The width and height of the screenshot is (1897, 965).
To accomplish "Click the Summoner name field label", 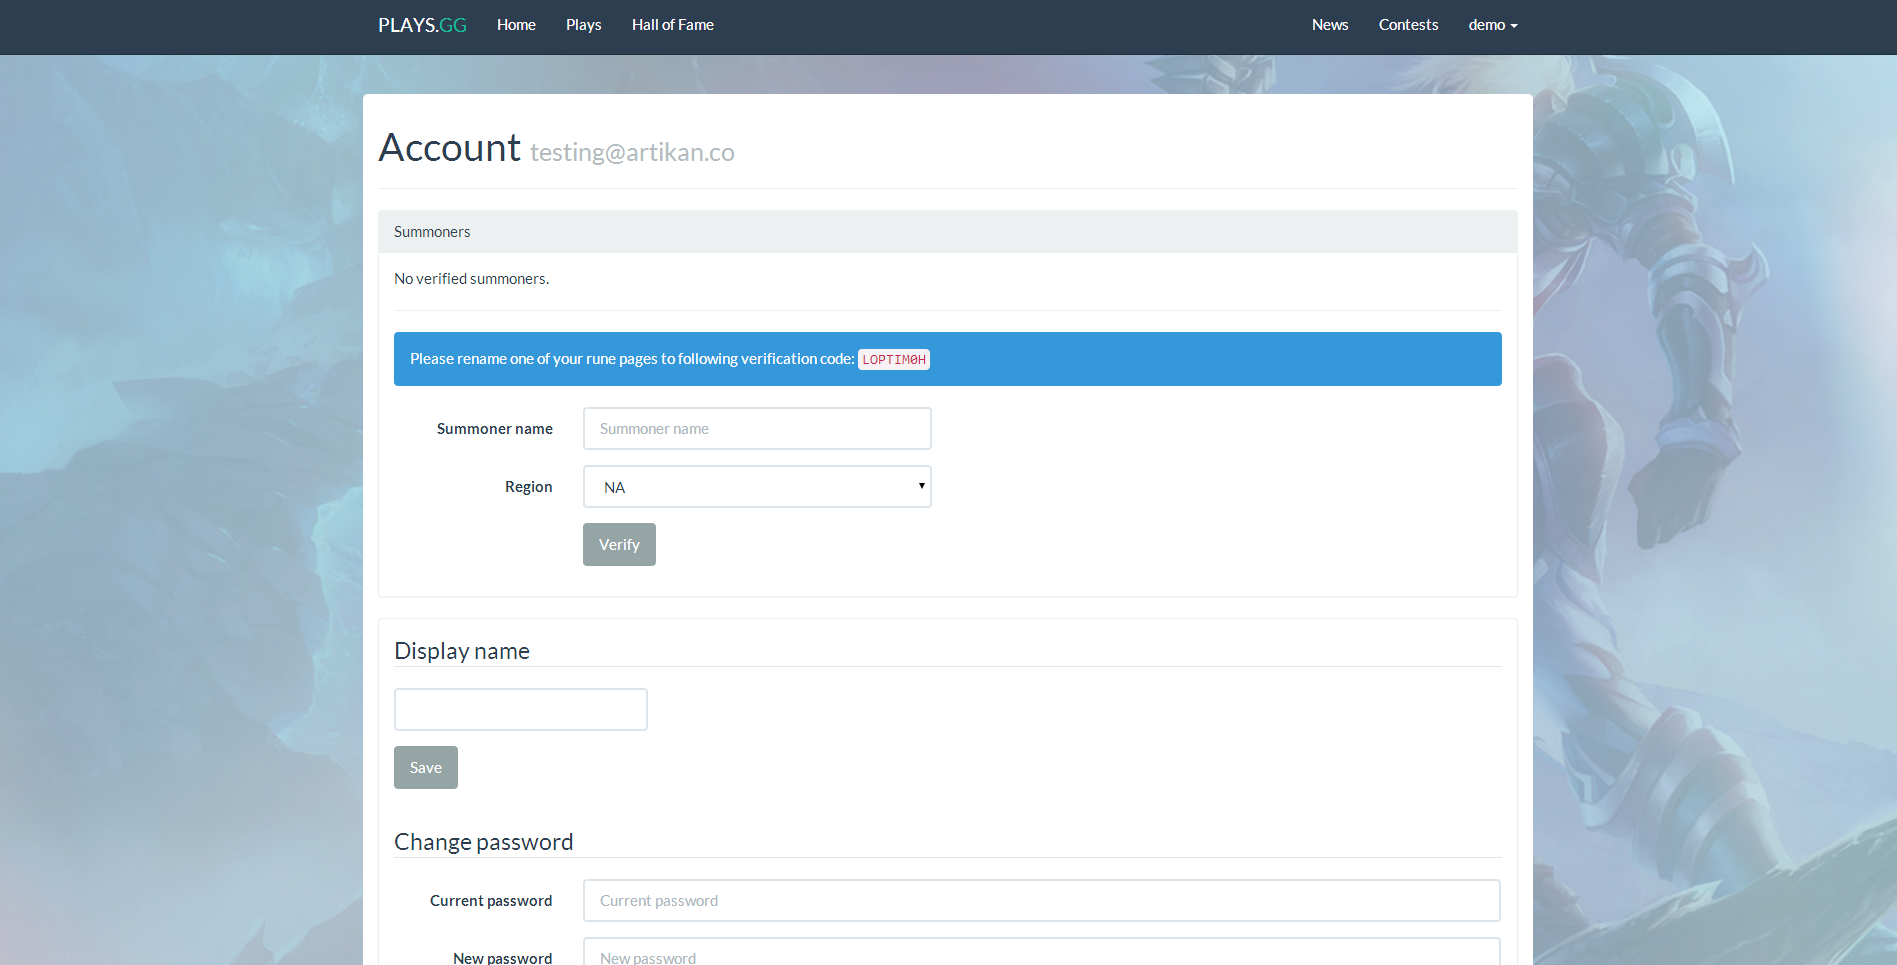I will 494,428.
